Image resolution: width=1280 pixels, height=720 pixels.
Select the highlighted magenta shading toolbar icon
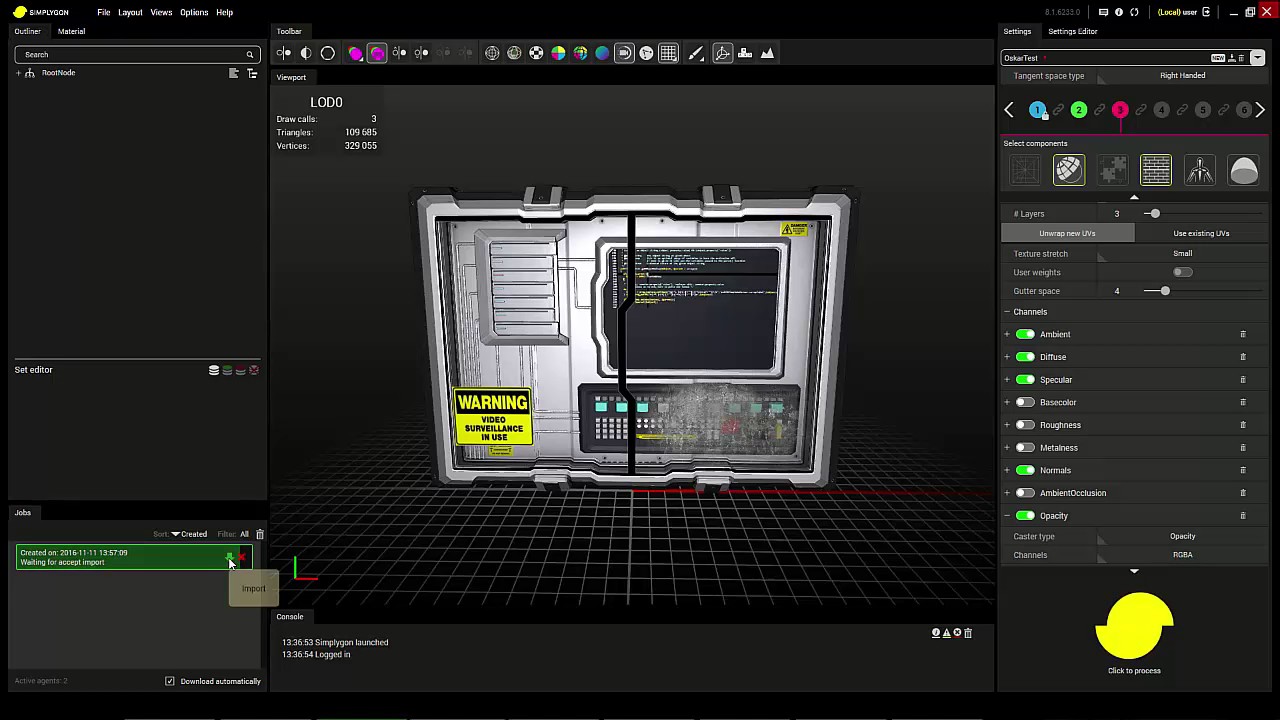coord(377,53)
